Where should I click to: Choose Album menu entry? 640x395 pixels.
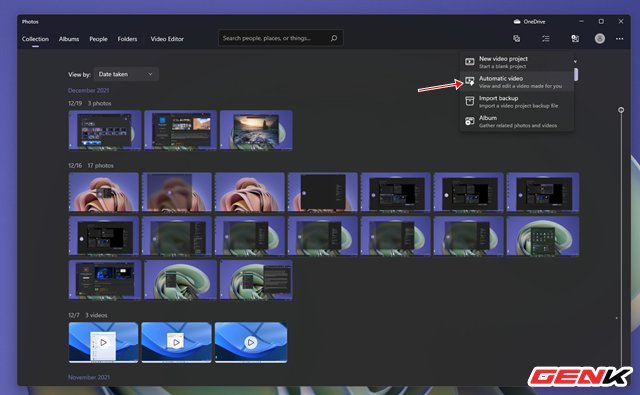[x=517, y=121]
